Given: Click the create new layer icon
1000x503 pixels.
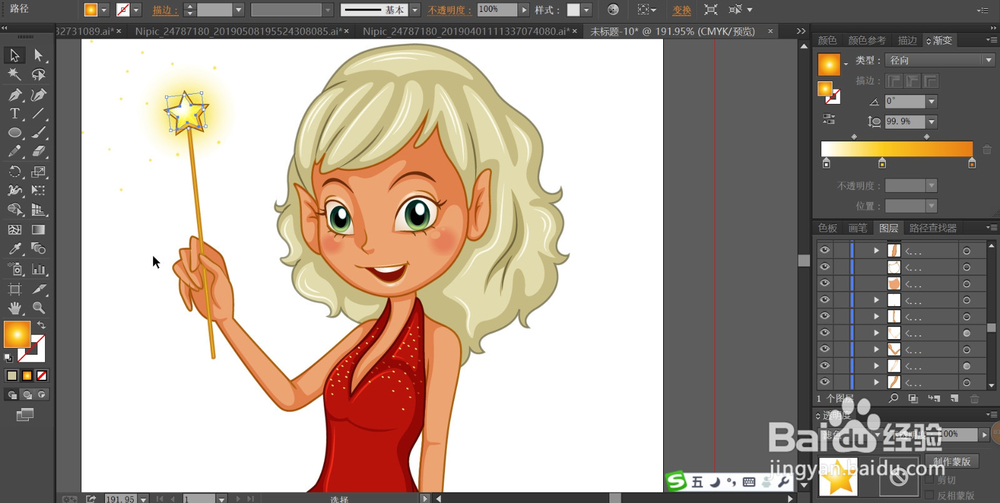Looking at the screenshot, I should tap(954, 398).
